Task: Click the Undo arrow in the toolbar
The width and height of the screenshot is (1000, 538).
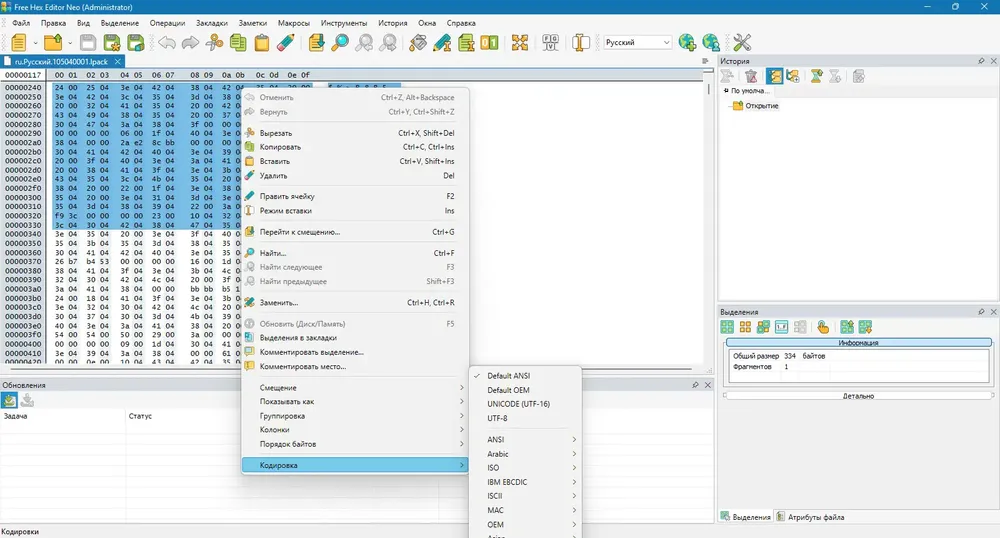Action: click(x=167, y=43)
